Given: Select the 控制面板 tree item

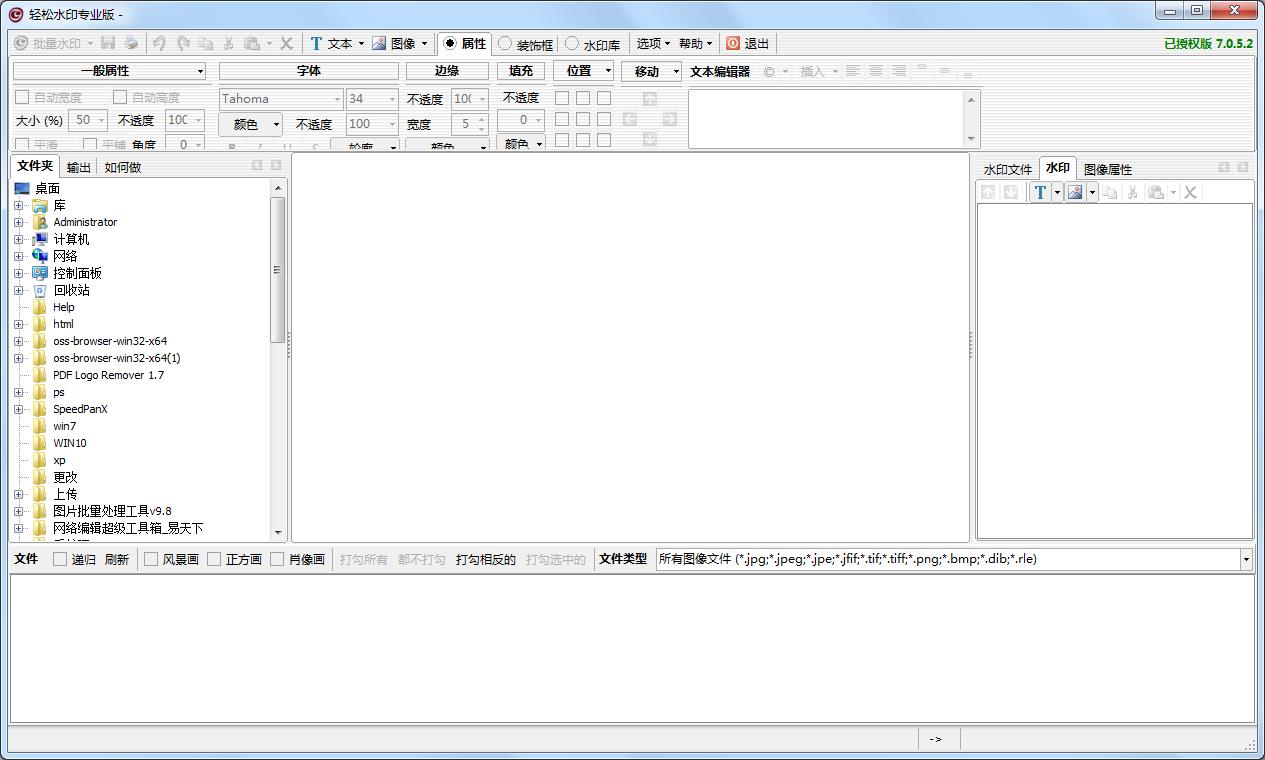Looking at the screenshot, I should 77,273.
